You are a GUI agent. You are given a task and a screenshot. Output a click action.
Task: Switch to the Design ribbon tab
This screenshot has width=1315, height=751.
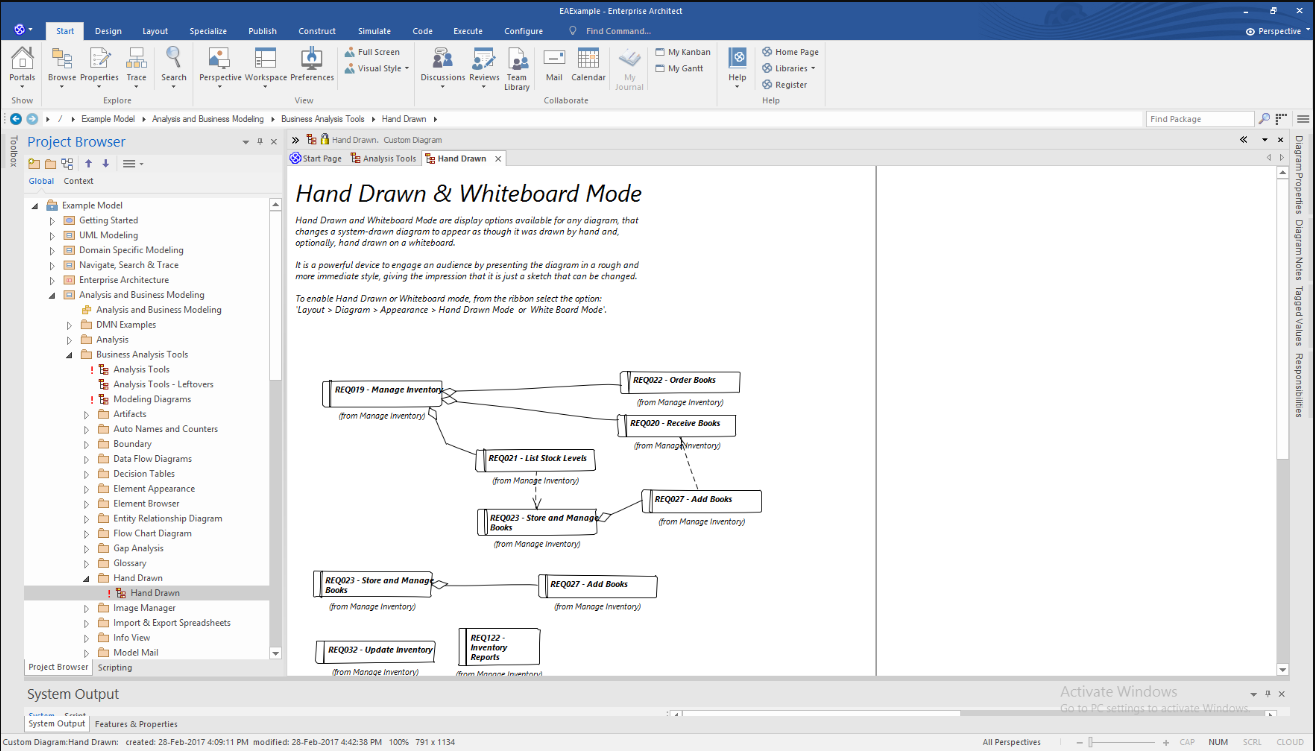(x=108, y=31)
